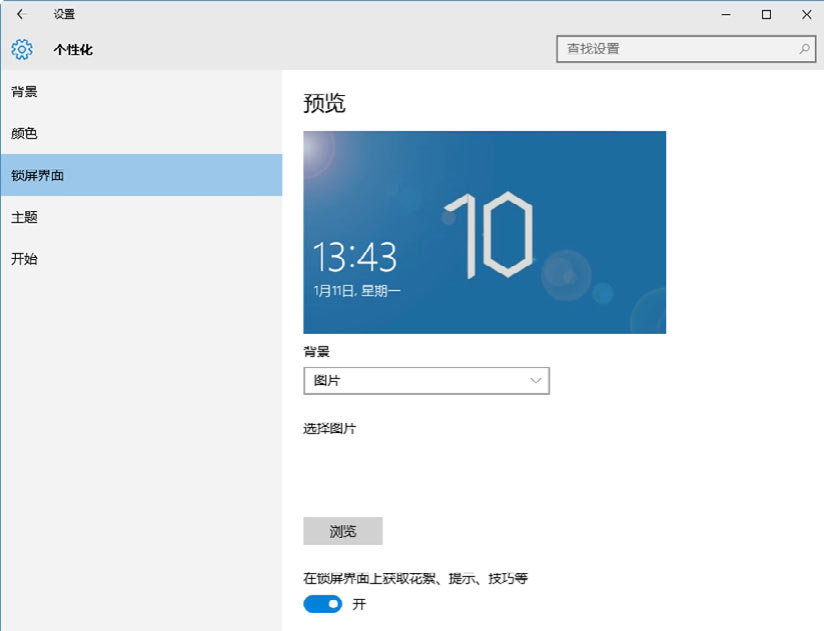Go to the 主题 settings page
This screenshot has width=824, height=631.
[25, 218]
